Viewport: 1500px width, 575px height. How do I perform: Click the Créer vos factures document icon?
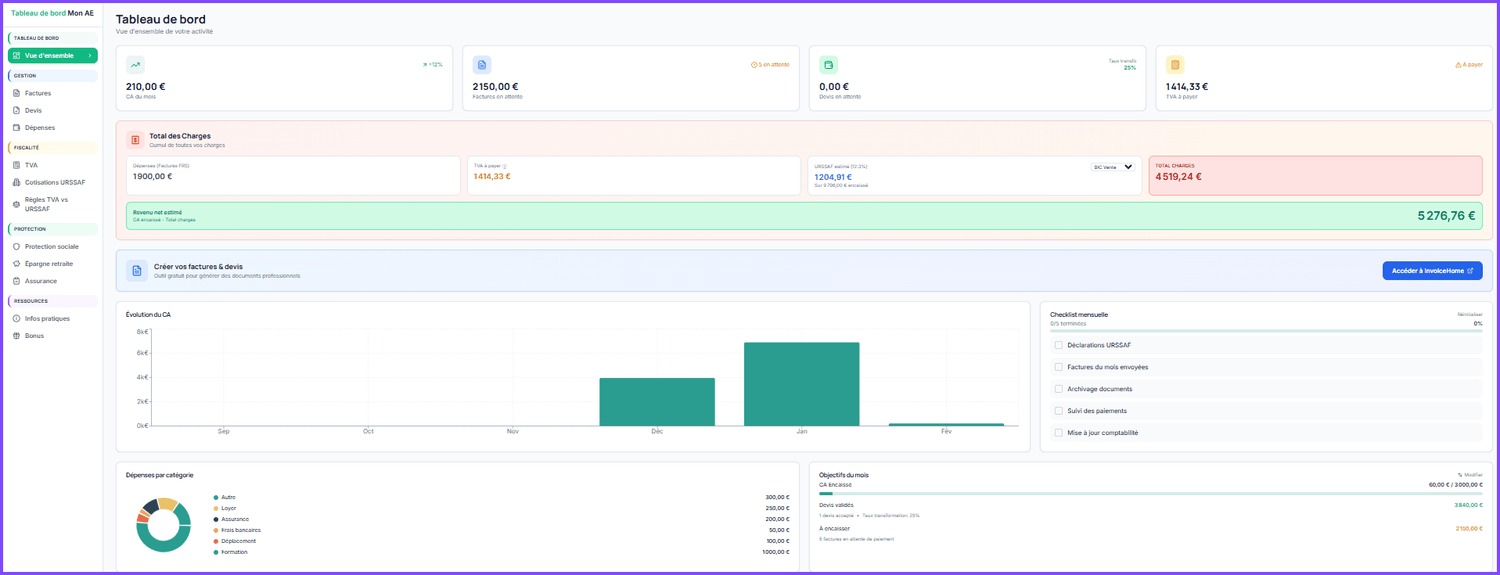(x=137, y=270)
